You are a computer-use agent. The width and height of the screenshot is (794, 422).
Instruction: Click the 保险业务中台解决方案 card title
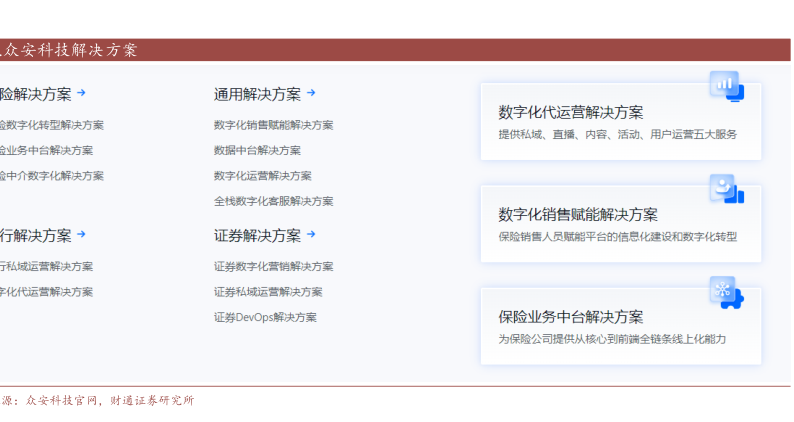[x=570, y=317]
